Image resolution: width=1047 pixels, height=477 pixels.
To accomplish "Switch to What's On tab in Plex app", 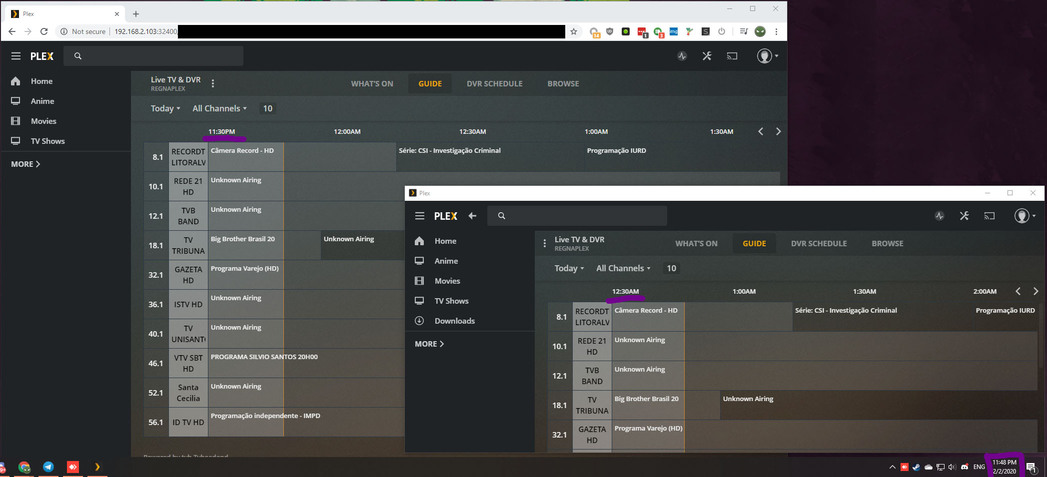I will (x=696, y=243).
